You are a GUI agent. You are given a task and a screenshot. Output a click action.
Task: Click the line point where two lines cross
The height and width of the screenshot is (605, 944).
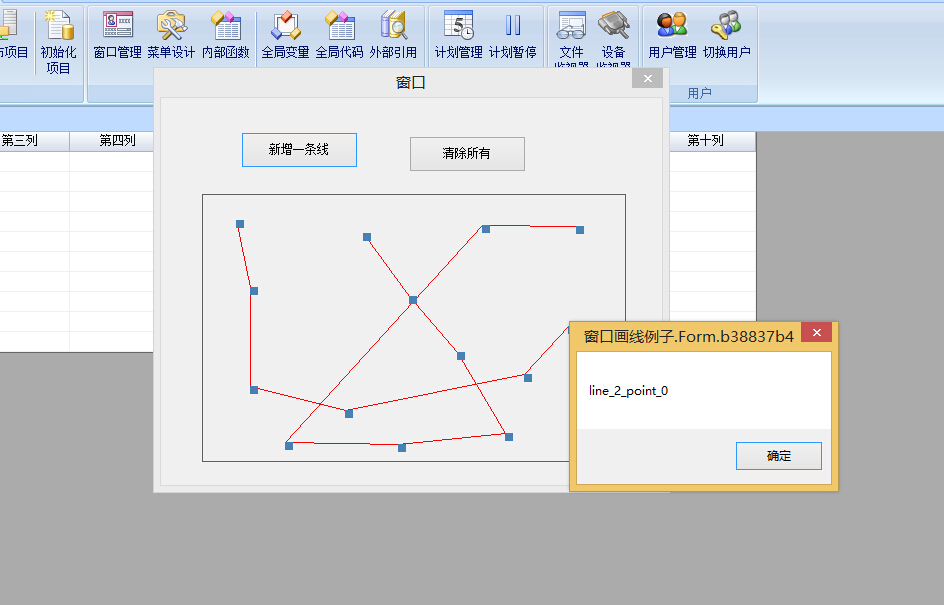click(413, 300)
